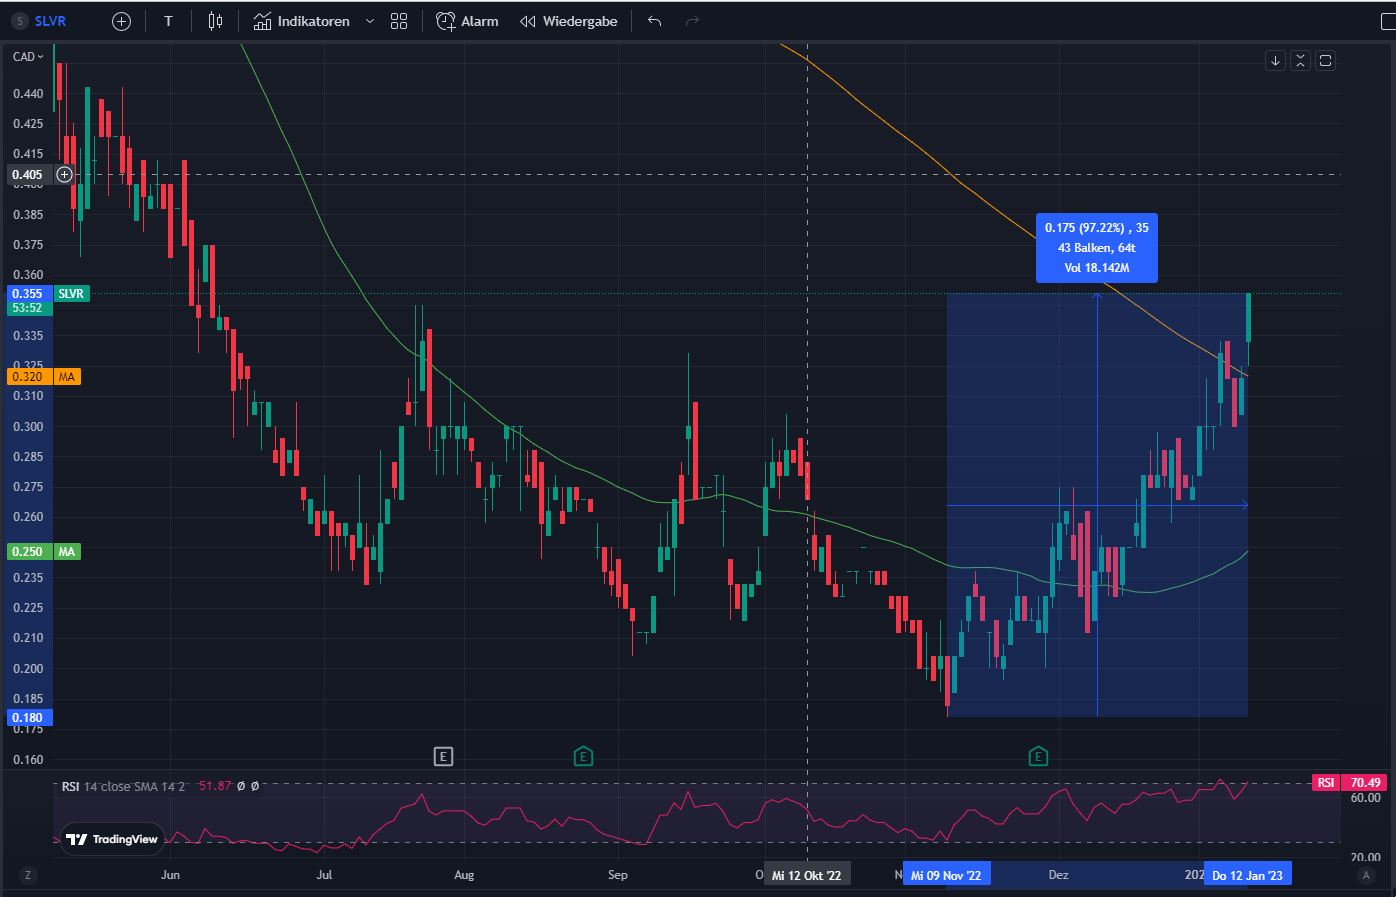Expand the indicator favorites dropdown arrow

click(370, 21)
